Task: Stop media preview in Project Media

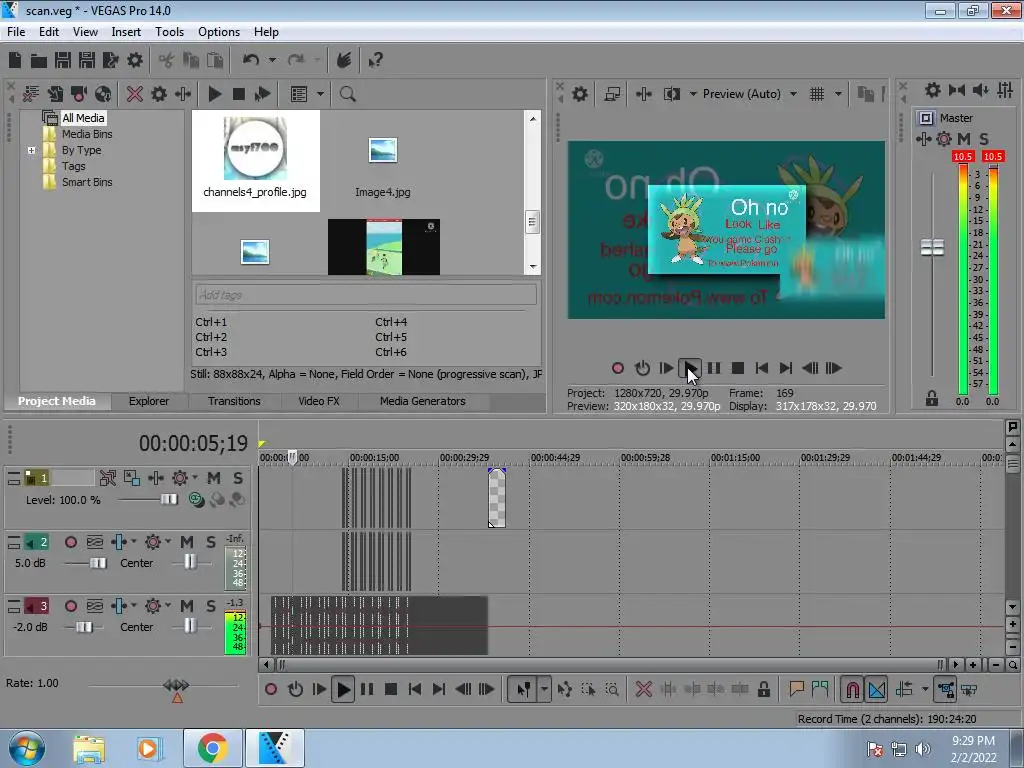Action: (239, 94)
